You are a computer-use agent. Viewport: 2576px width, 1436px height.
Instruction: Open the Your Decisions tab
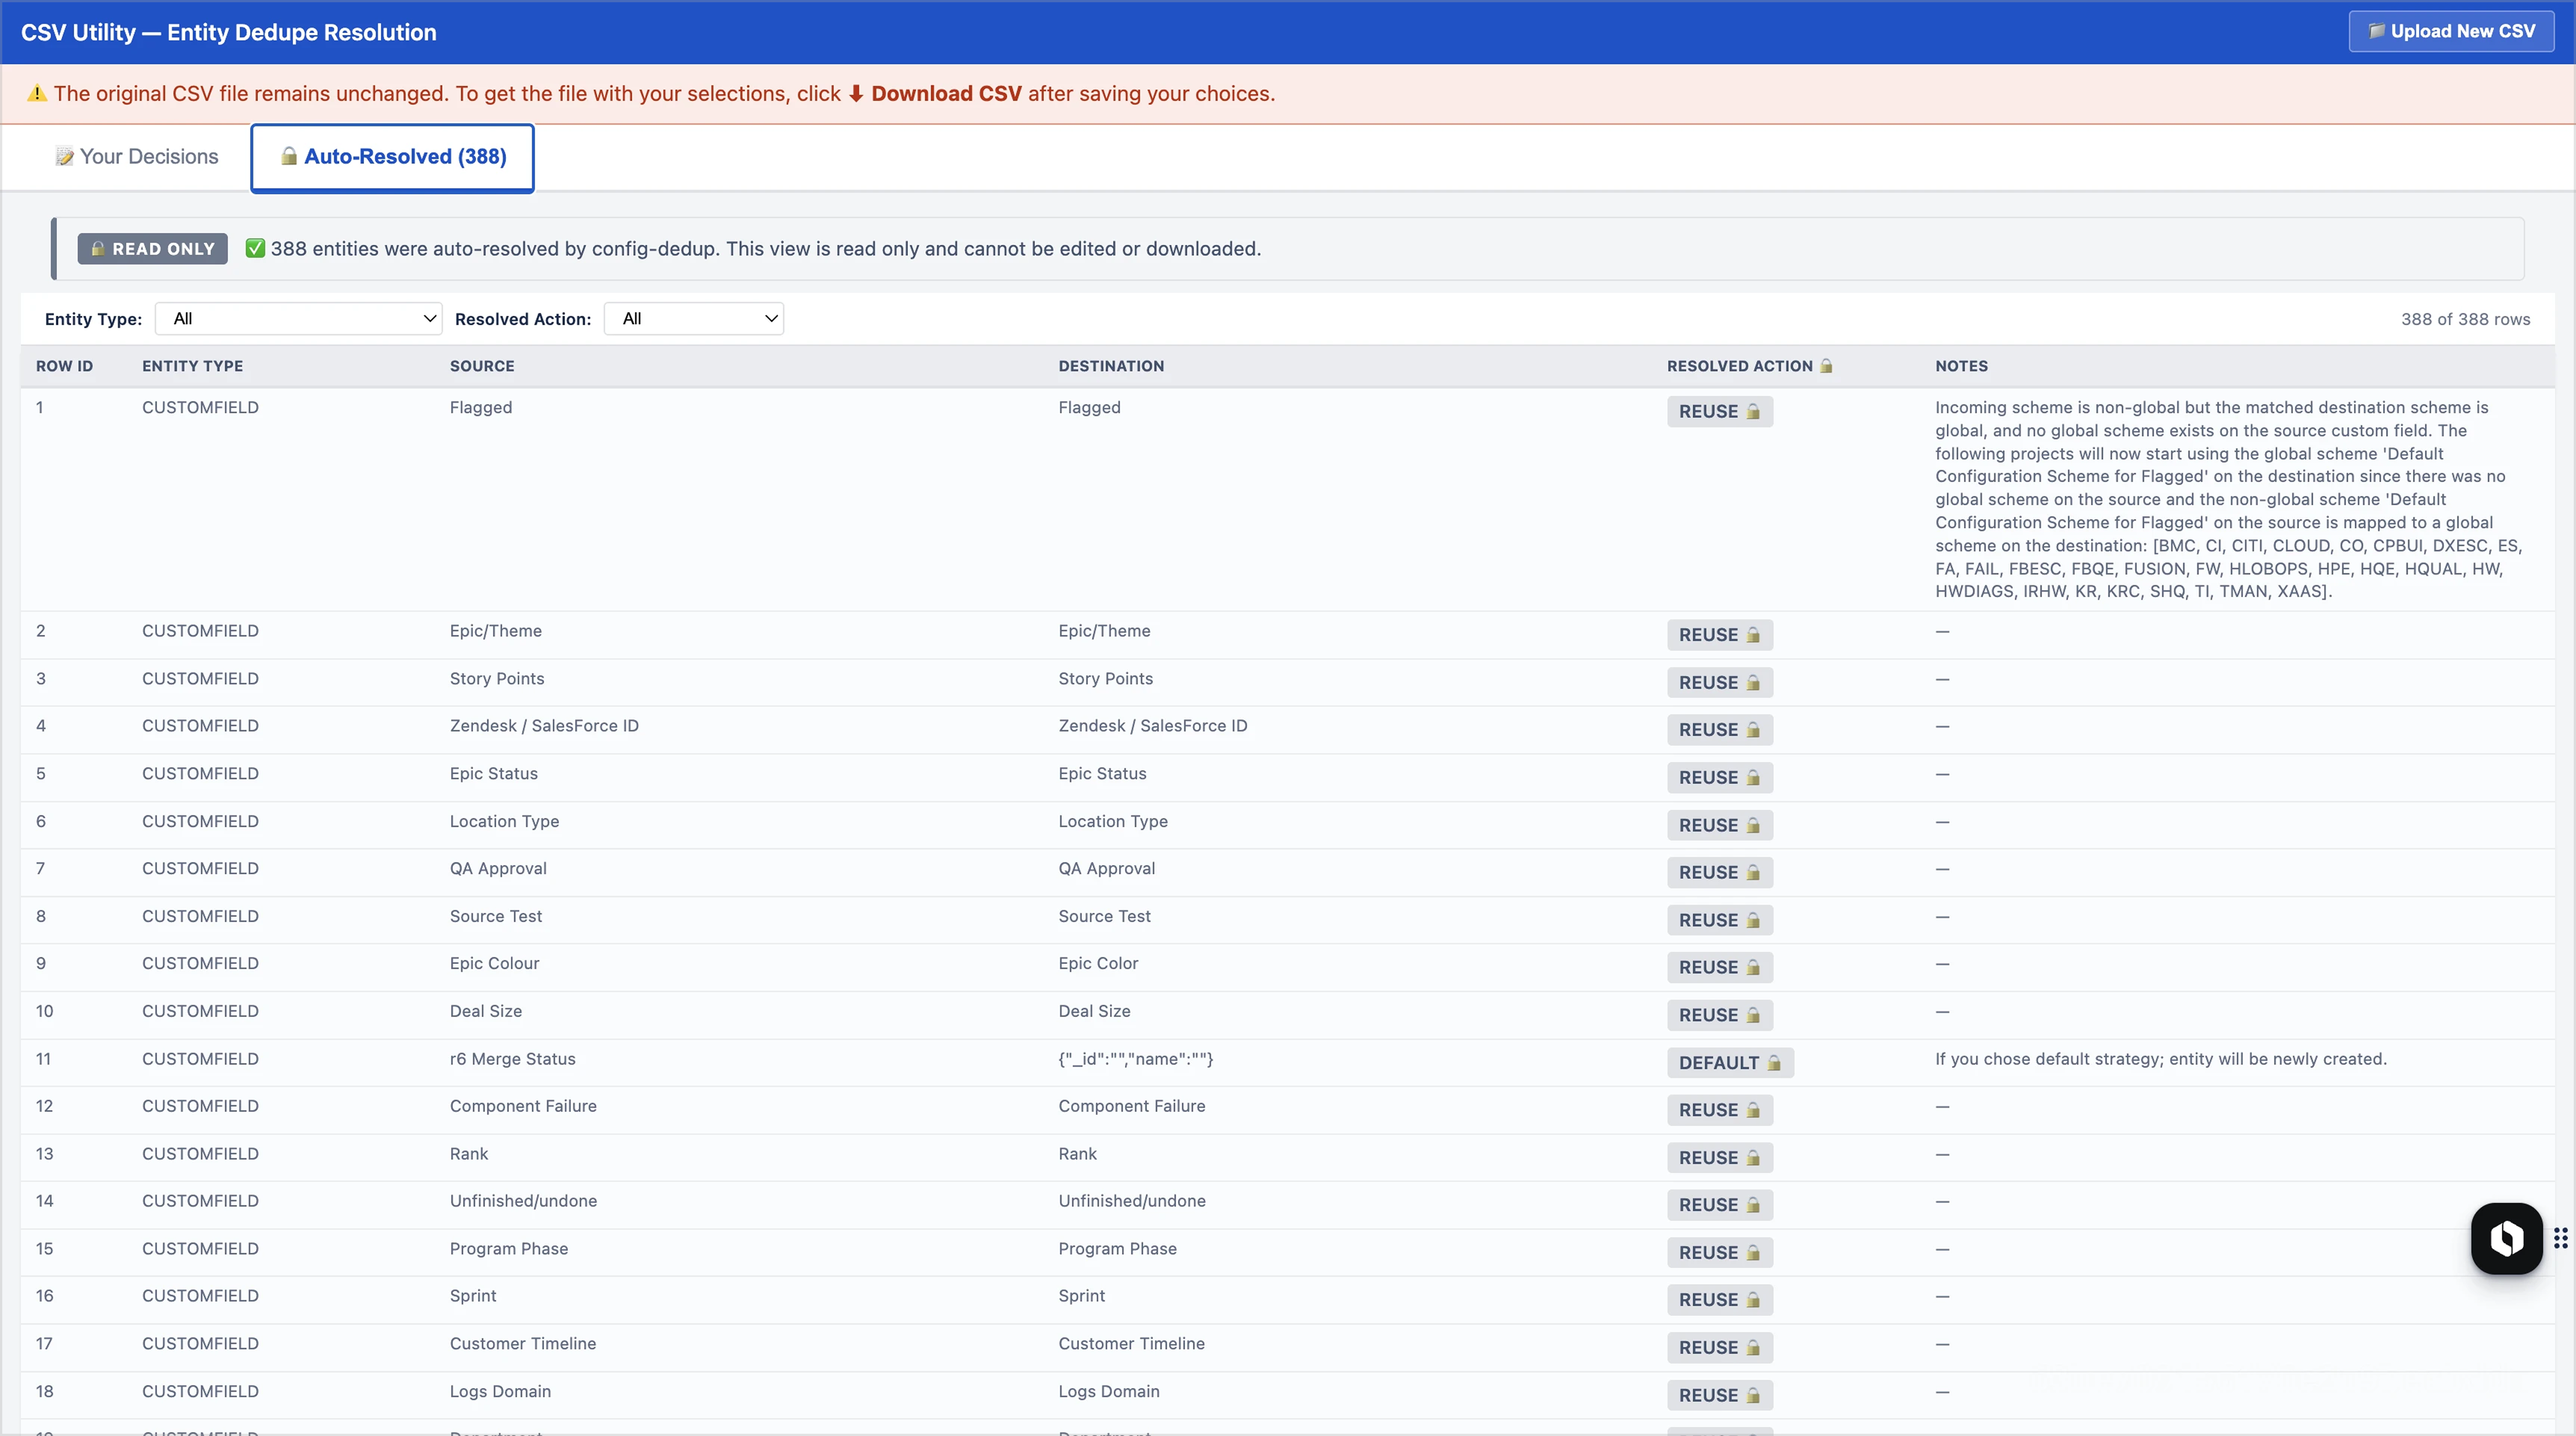(x=137, y=157)
